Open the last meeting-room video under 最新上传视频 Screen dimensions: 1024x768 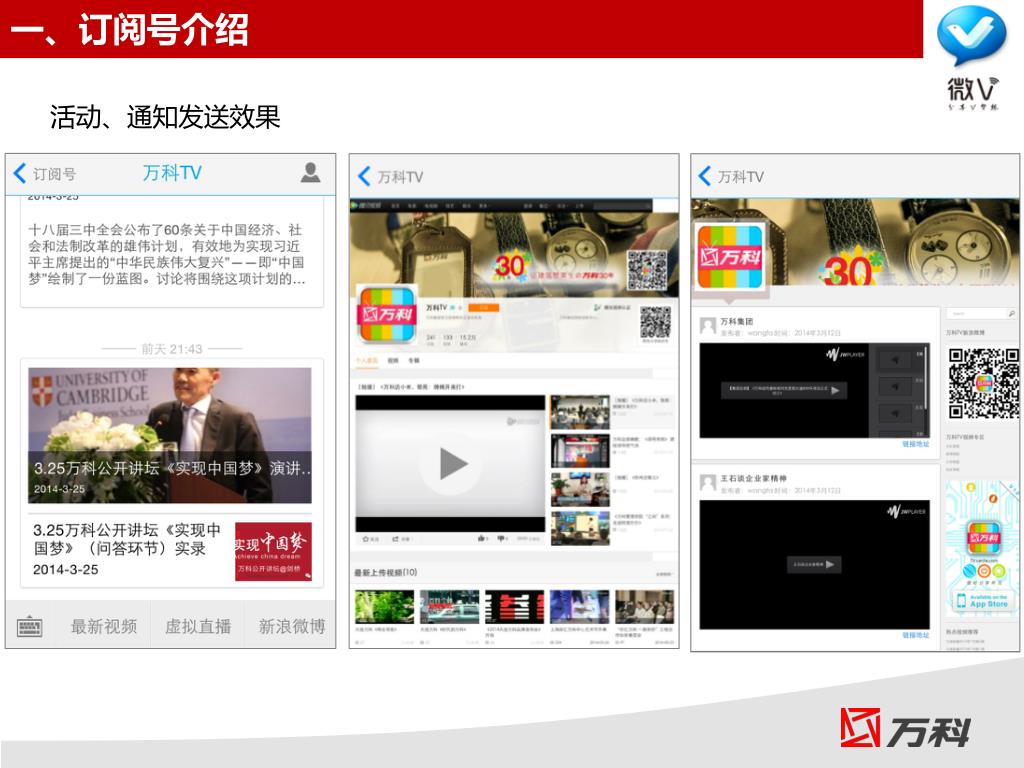644,607
